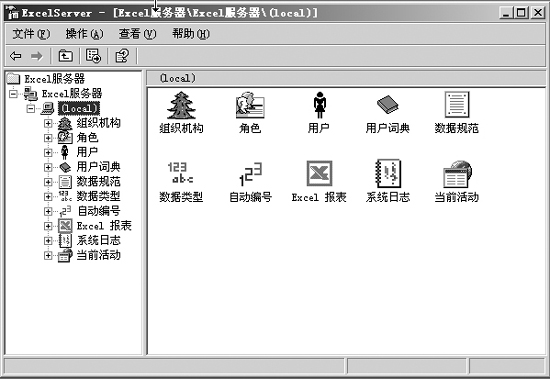Image resolution: width=550 pixels, height=379 pixels.
Task: Select 用户词典 in the tree
Action: click(x=99, y=167)
